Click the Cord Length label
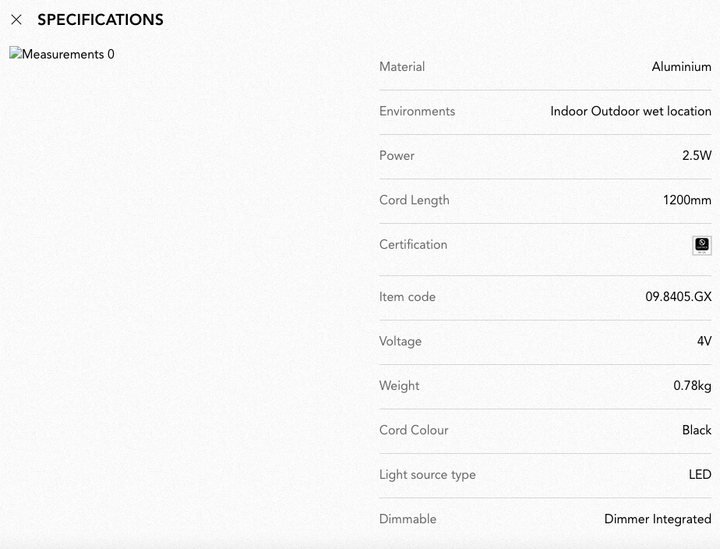Image resolution: width=720 pixels, height=549 pixels. click(x=414, y=200)
